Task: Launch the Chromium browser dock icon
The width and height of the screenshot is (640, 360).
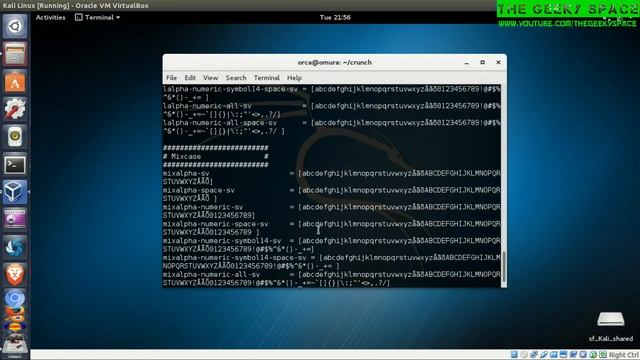Action: click(15, 299)
